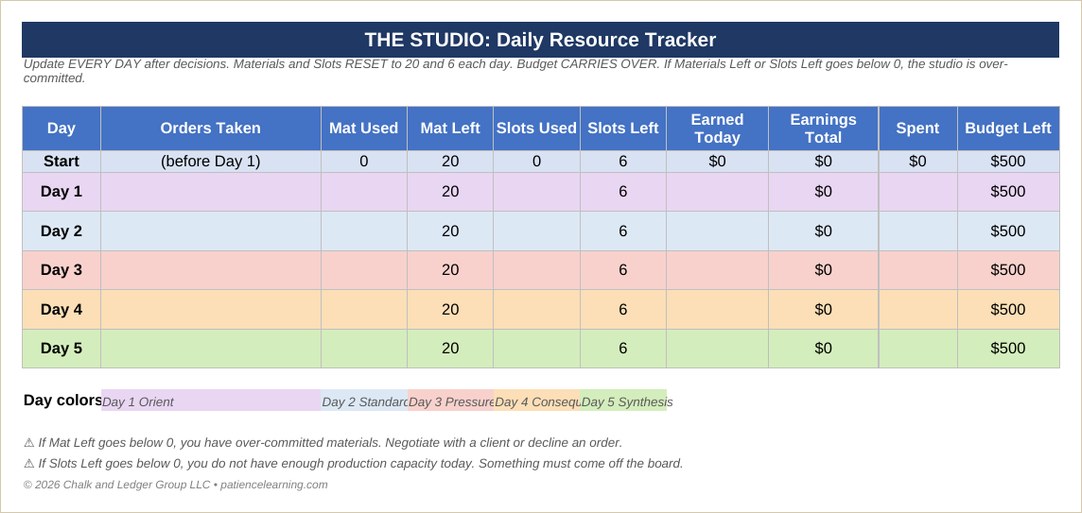1082x513 pixels.
Task: Click the Day 2 Spent cell
Action: click(918, 231)
